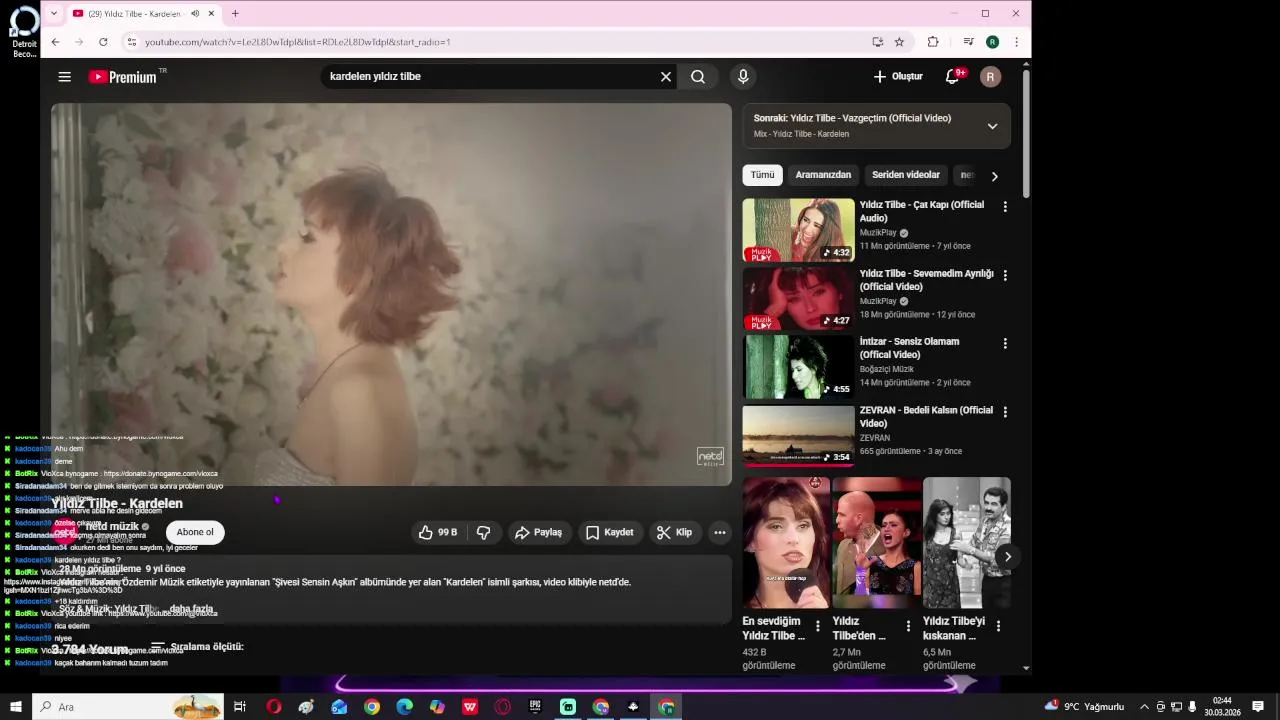
Task: Mute the tab with speaker icon
Action: point(195,14)
